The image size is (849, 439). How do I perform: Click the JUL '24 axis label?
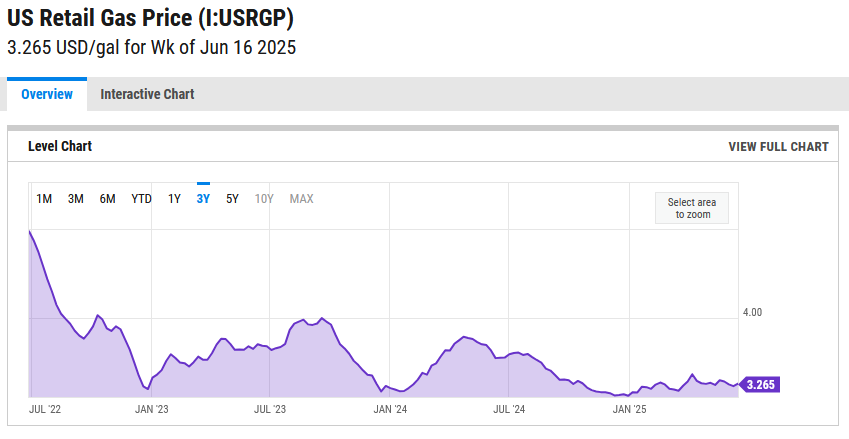[x=509, y=409]
